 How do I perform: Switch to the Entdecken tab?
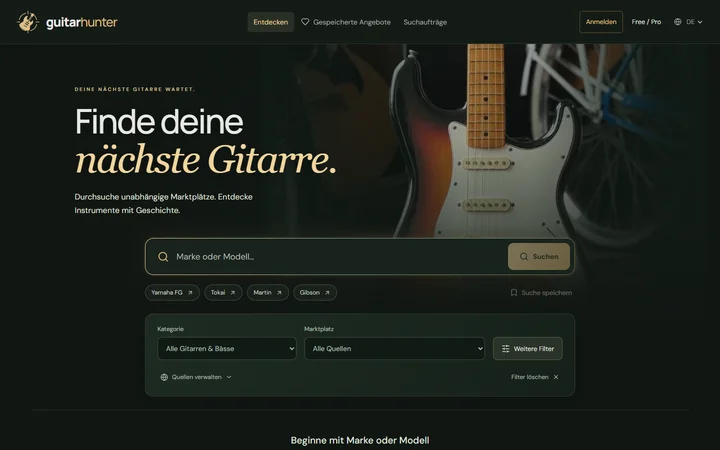[x=270, y=22]
